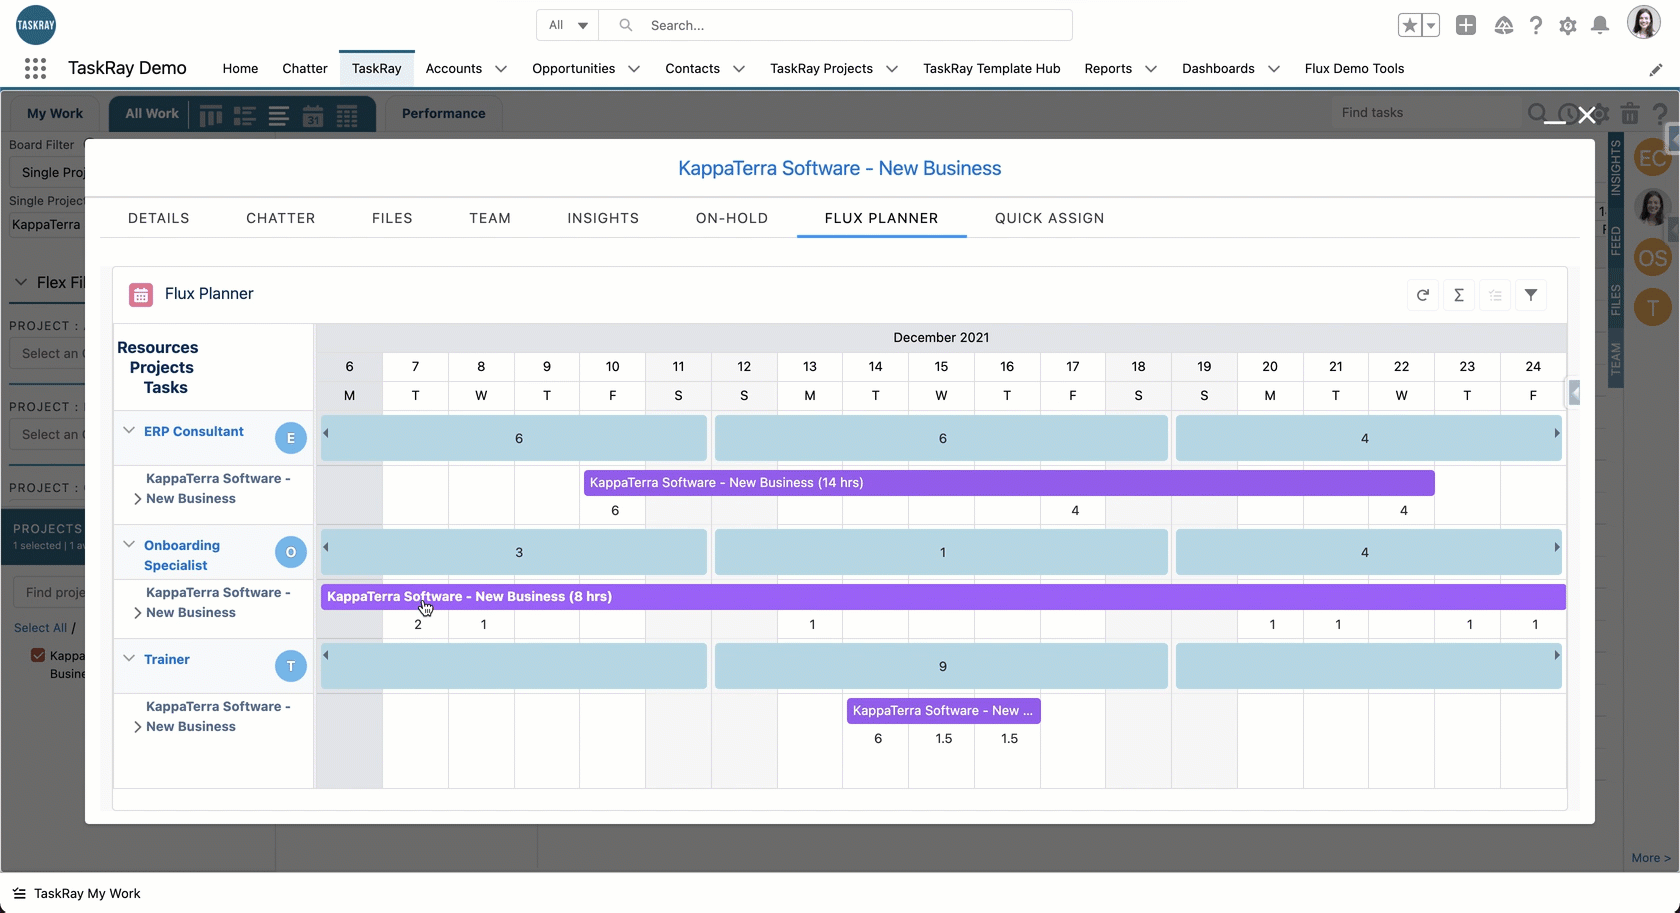The image size is (1680, 913).
Task: Open the QUICK ASSIGN tab
Action: (1050, 218)
